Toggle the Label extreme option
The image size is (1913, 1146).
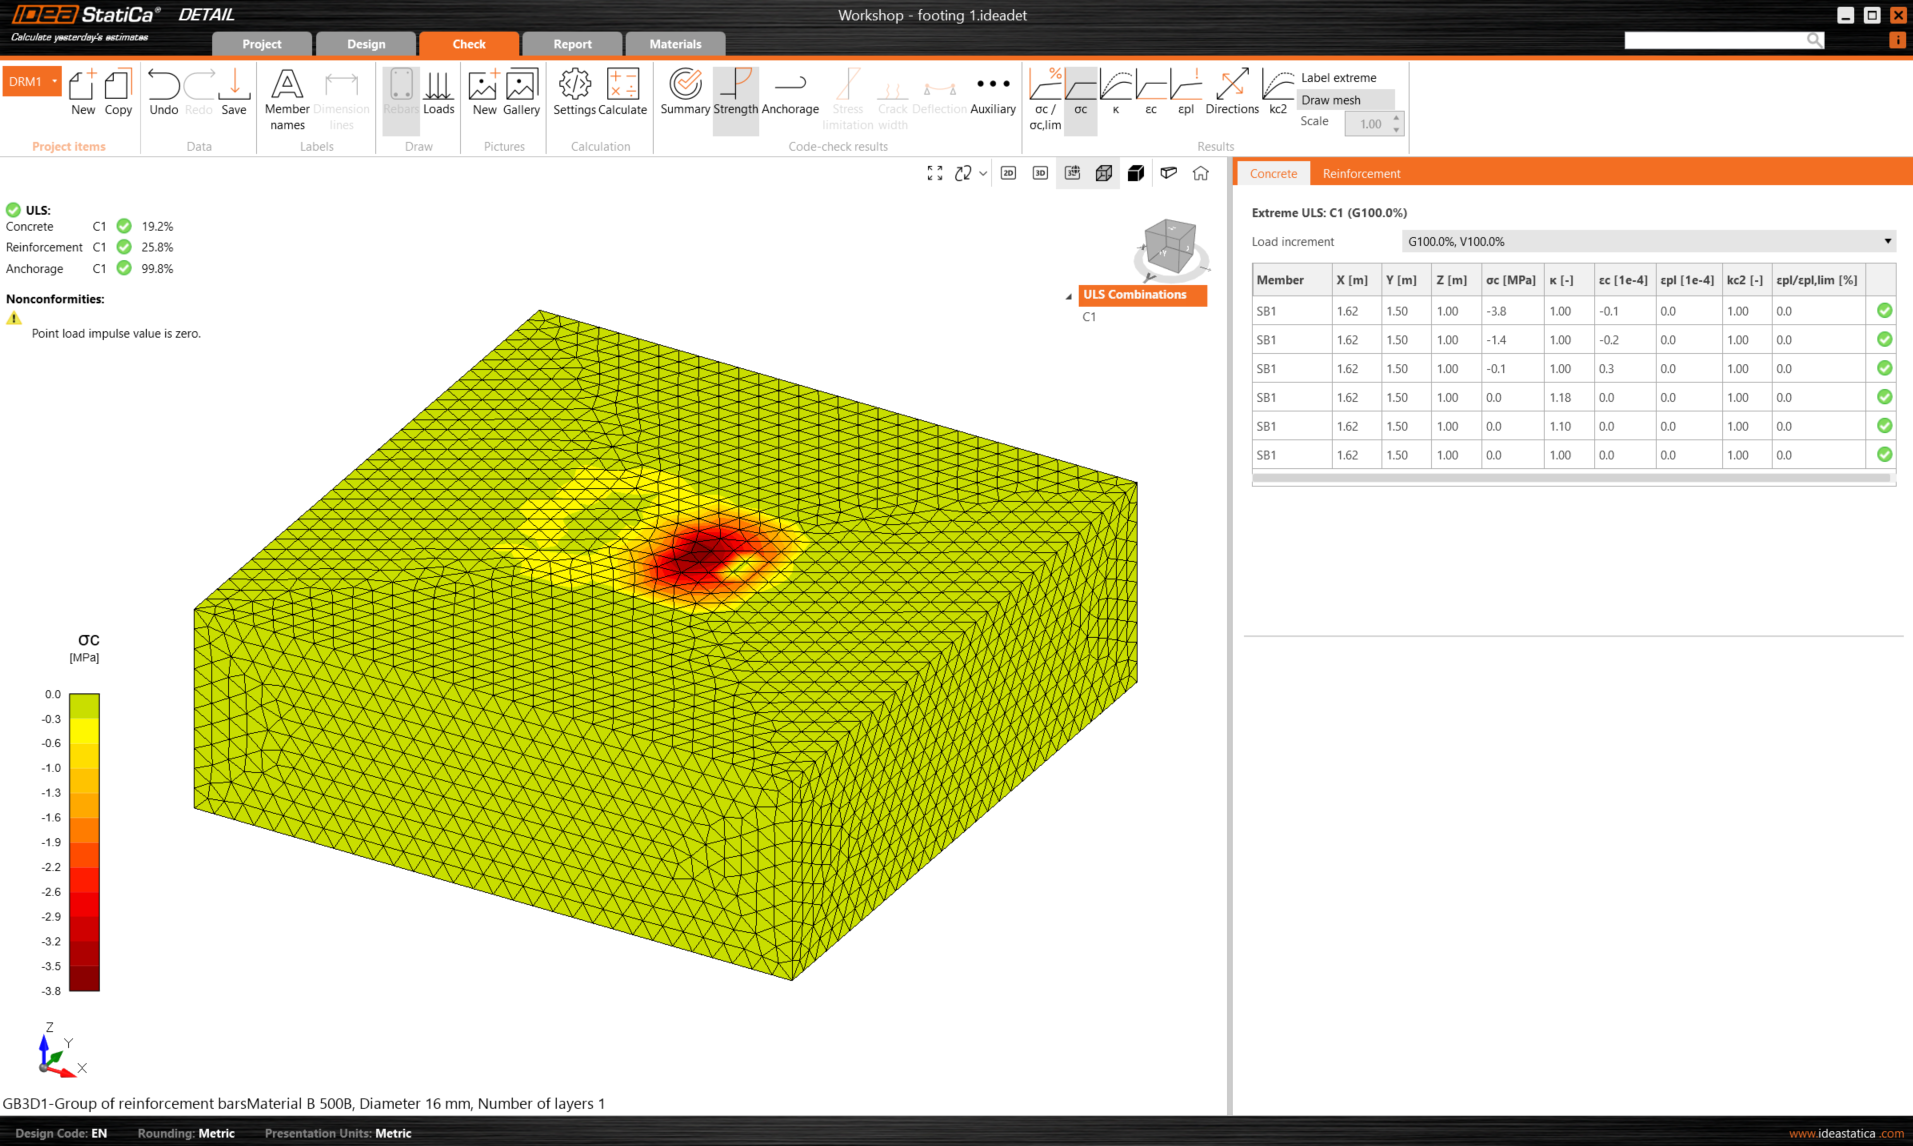[x=1338, y=77]
